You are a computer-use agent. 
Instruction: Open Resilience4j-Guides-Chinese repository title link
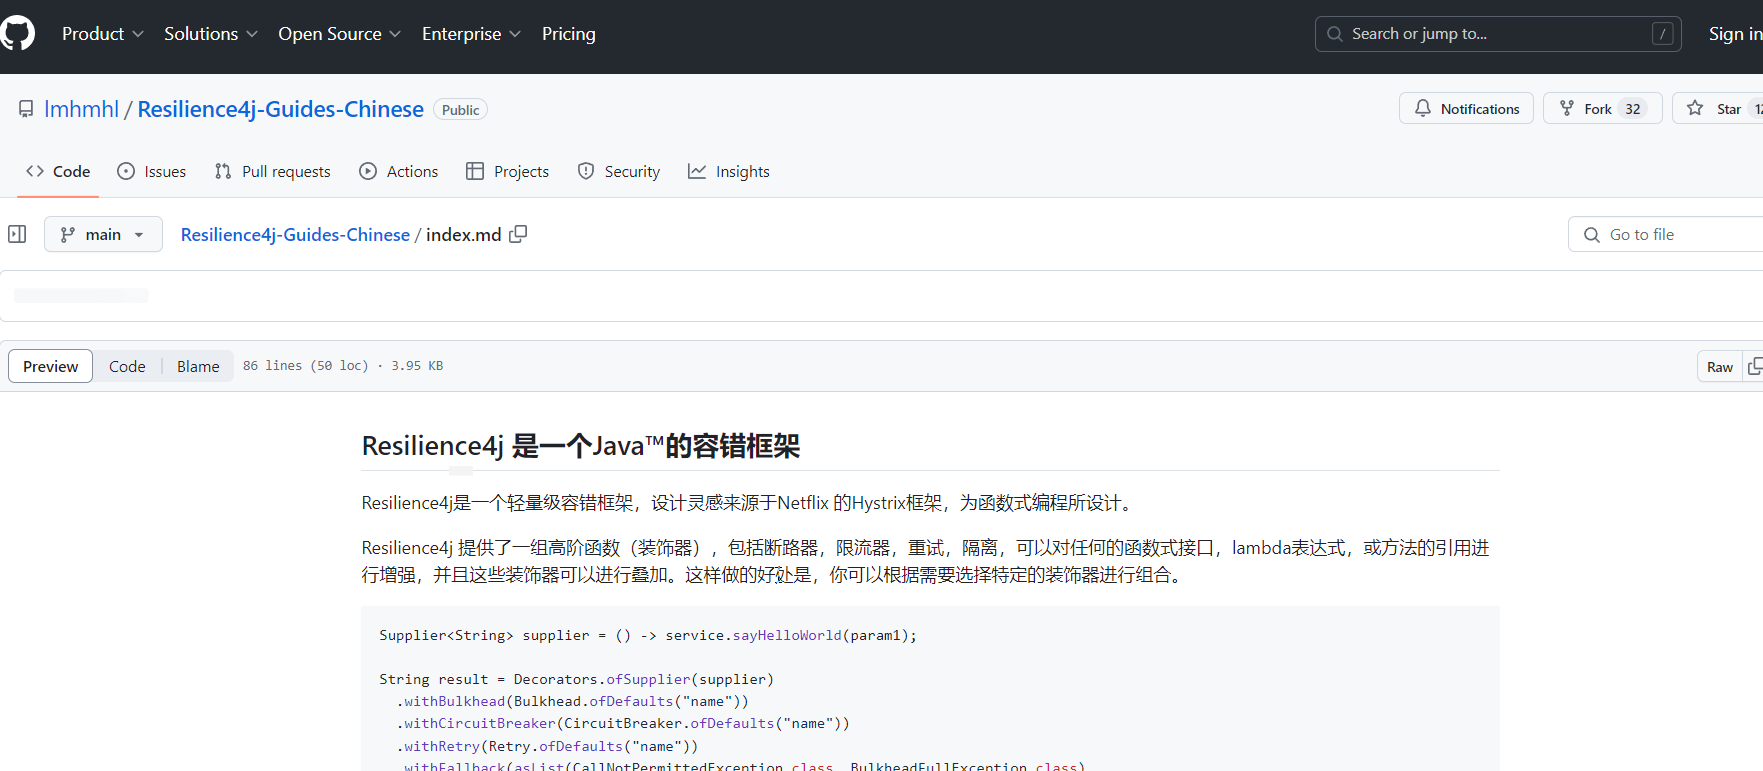click(x=280, y=109)
